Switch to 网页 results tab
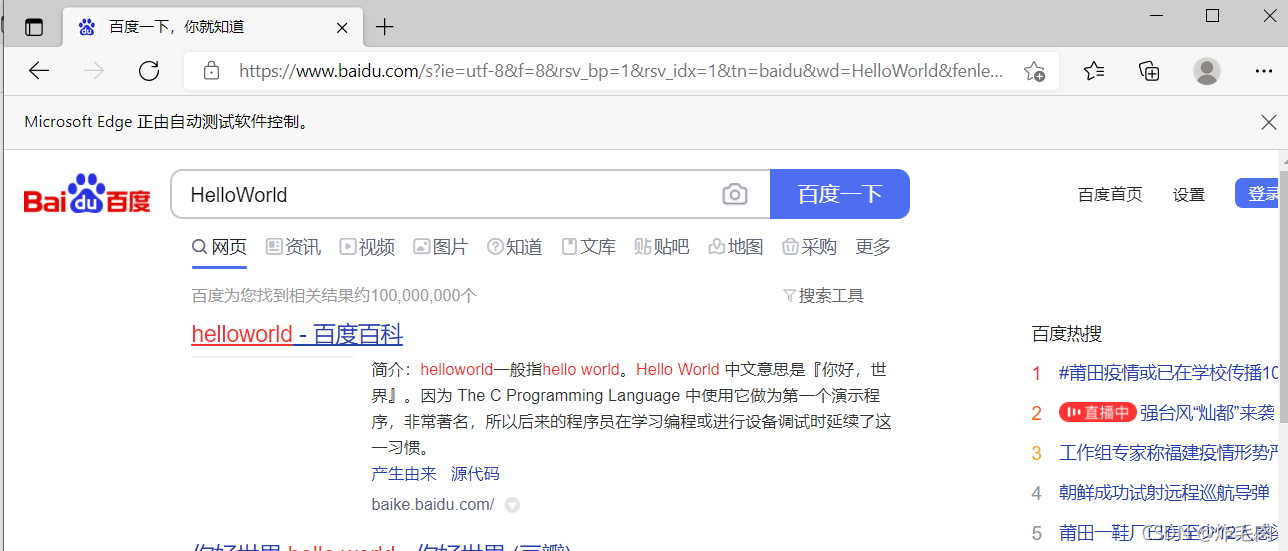 tap(219, 247)
